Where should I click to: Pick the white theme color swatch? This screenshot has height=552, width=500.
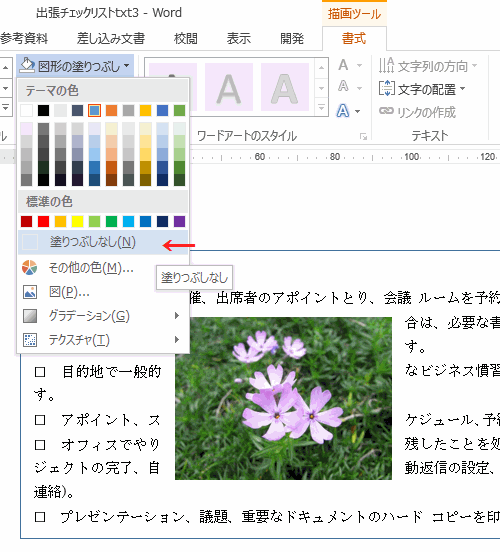pos(26,111)
